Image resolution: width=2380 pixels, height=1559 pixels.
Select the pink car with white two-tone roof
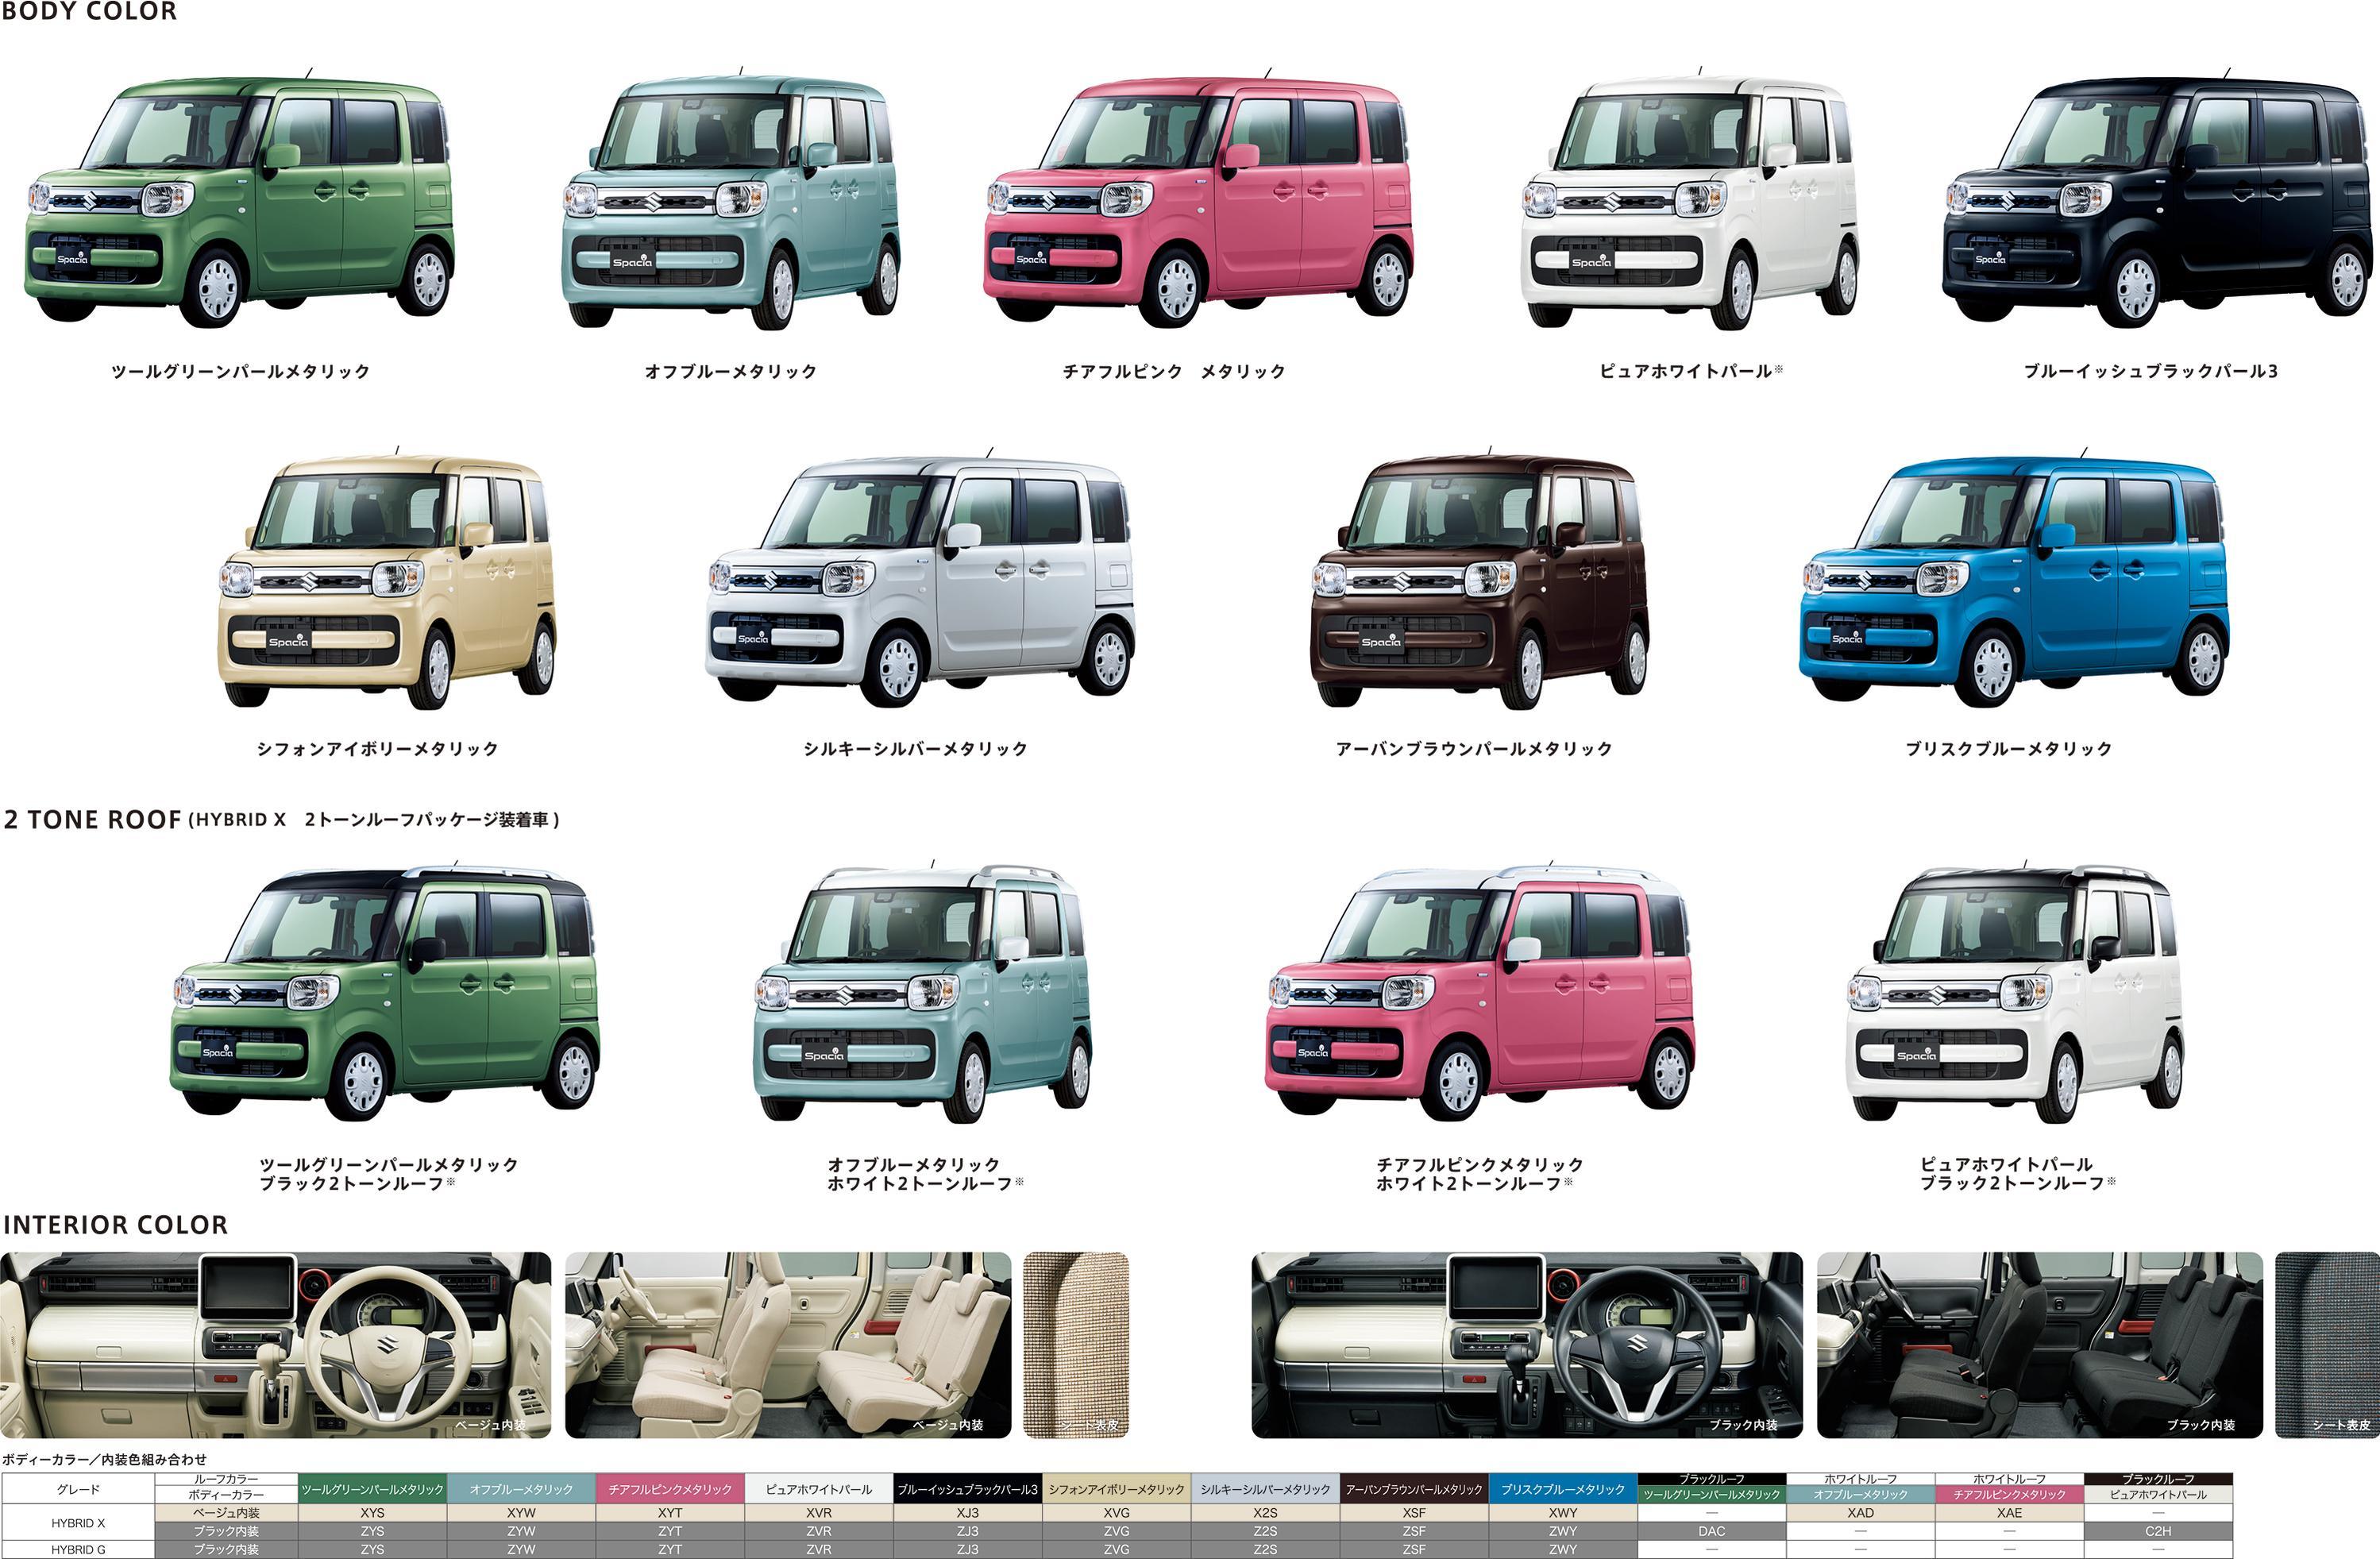pos(1480,990)
